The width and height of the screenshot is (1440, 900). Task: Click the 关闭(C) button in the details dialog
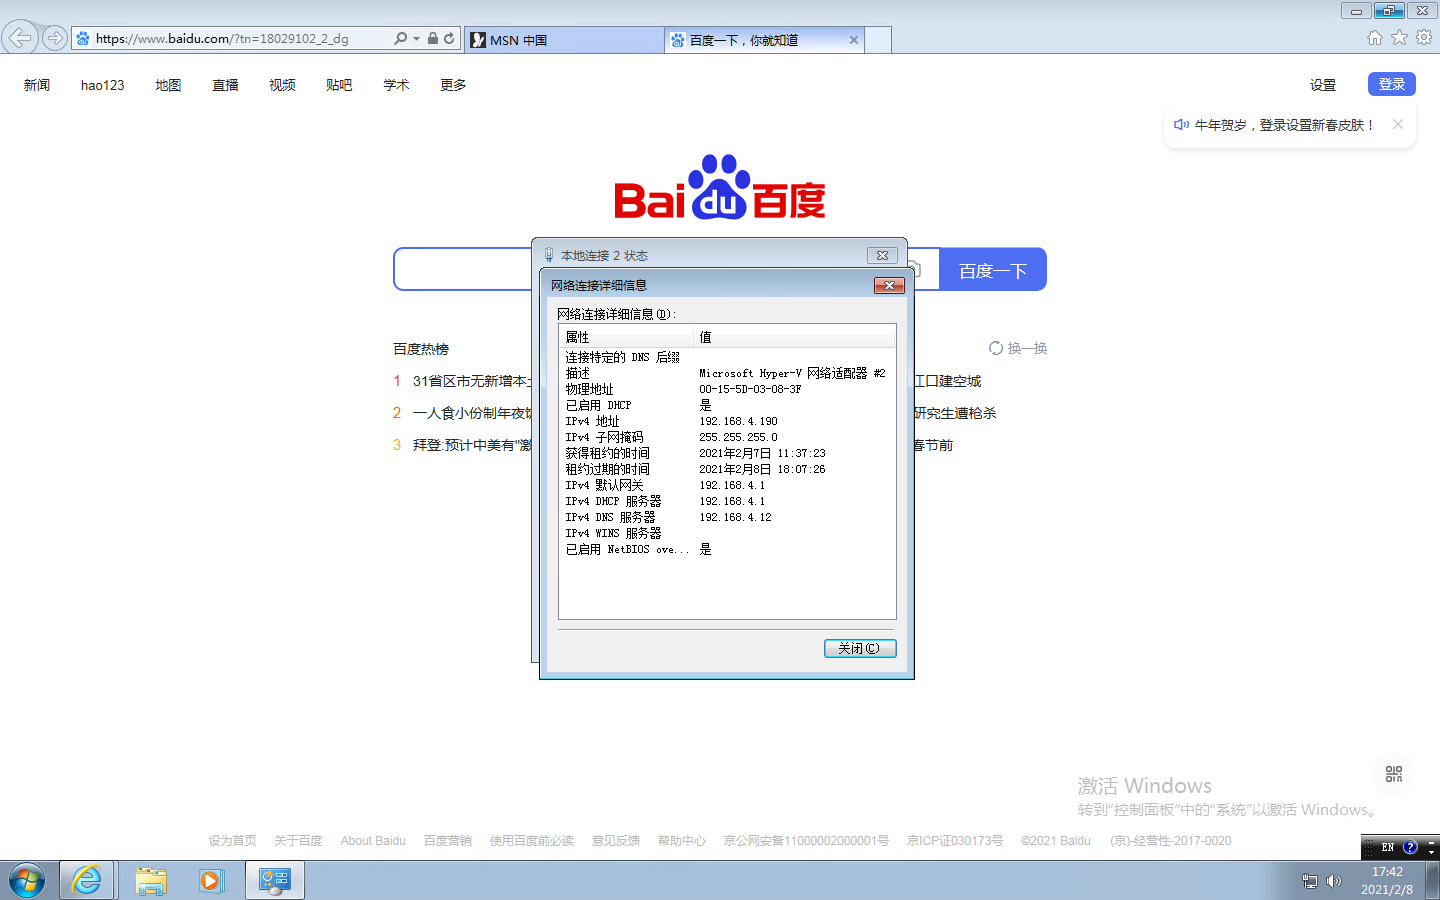859,648
